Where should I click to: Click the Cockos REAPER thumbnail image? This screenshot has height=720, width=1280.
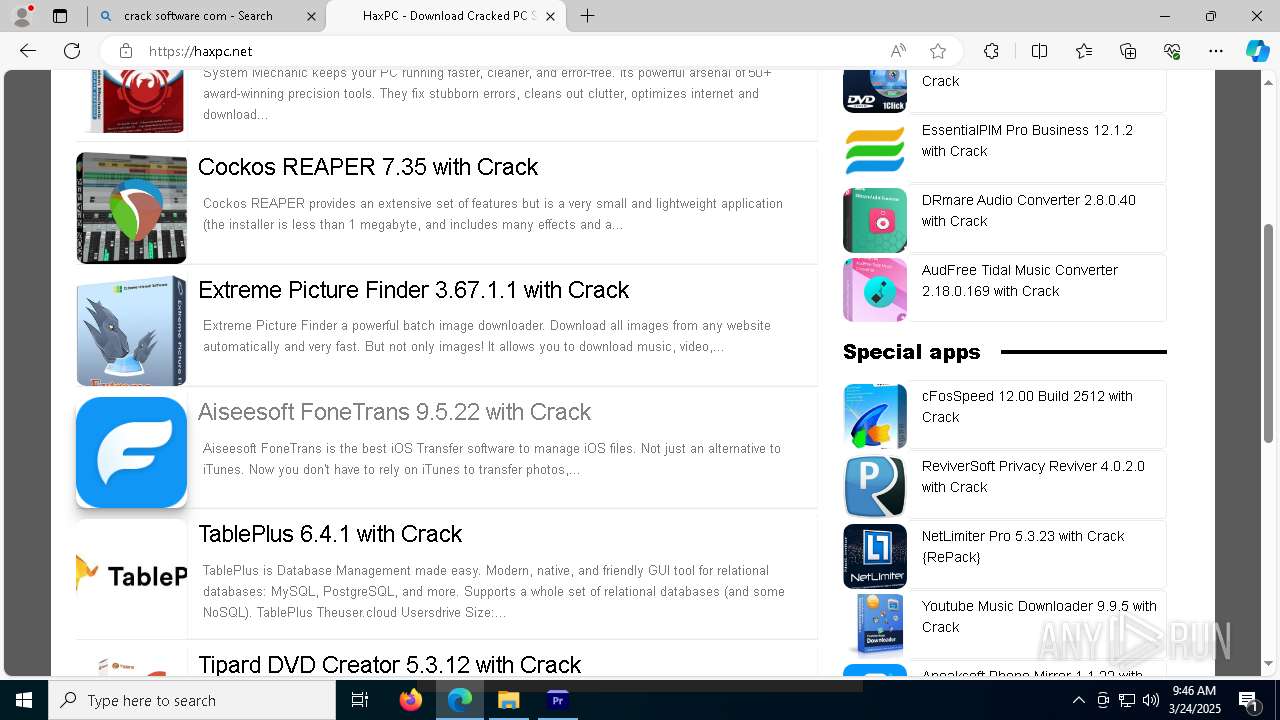(x=132, y=208)
